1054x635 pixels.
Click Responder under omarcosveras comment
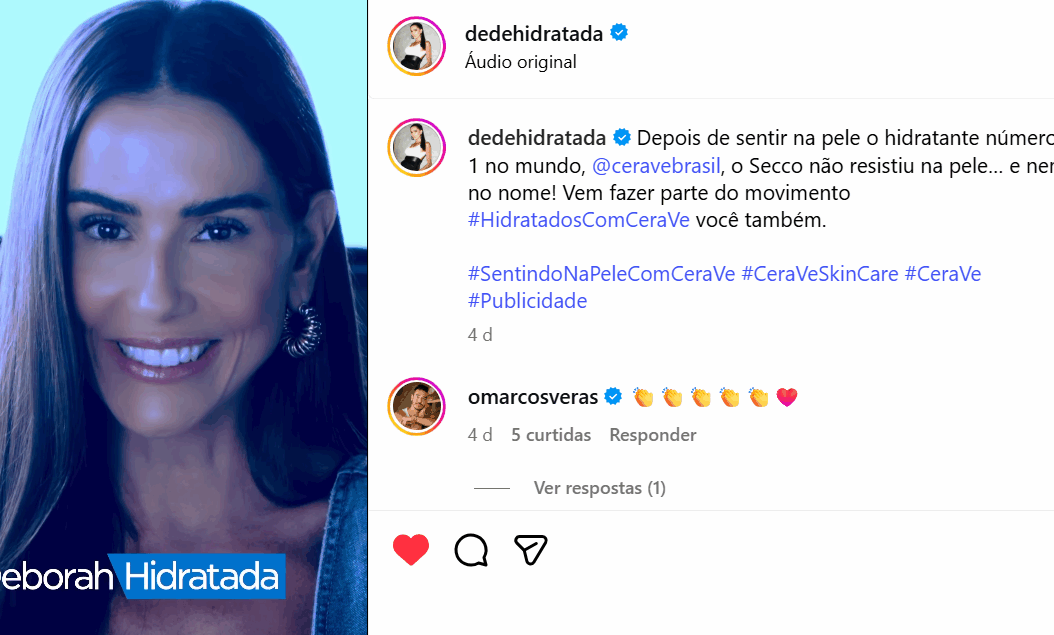[653, 435]
